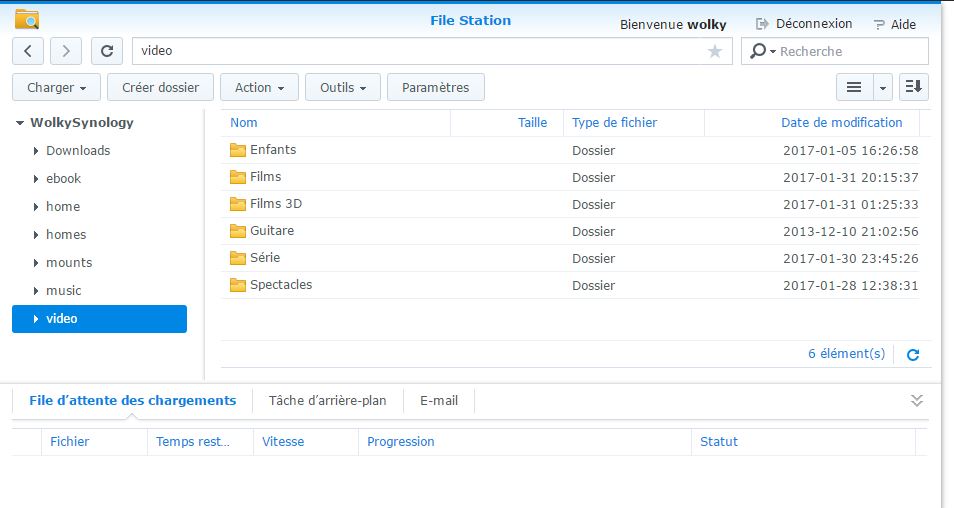Click the Créer dossier button
Screen dimensions: 954x508
pyautogui.click(x=160, y=88)
